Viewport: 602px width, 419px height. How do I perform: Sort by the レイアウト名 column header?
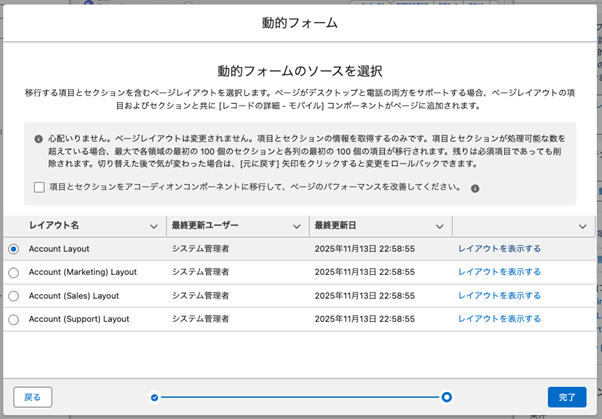pos(54,226)
